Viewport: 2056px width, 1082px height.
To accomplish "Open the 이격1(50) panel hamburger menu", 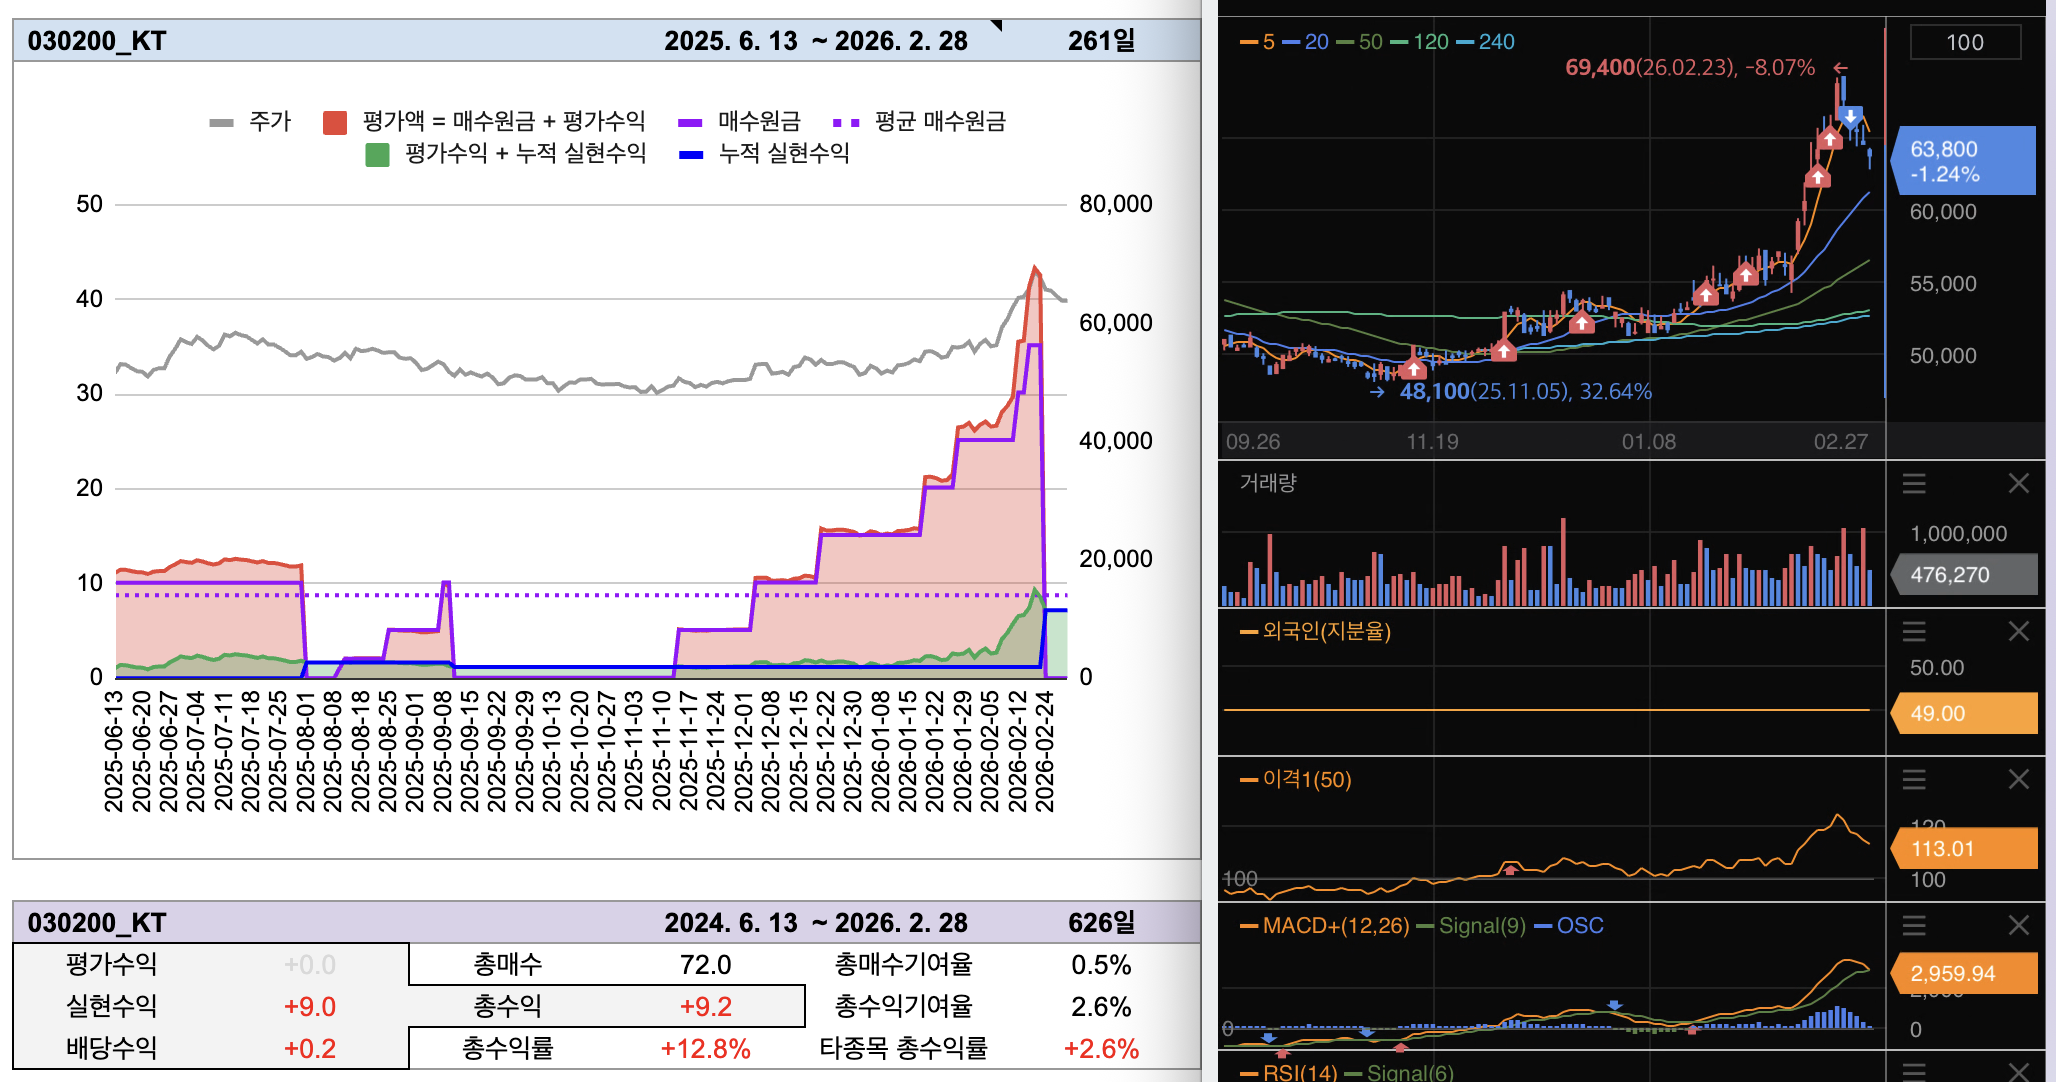I will [1914, 779].
